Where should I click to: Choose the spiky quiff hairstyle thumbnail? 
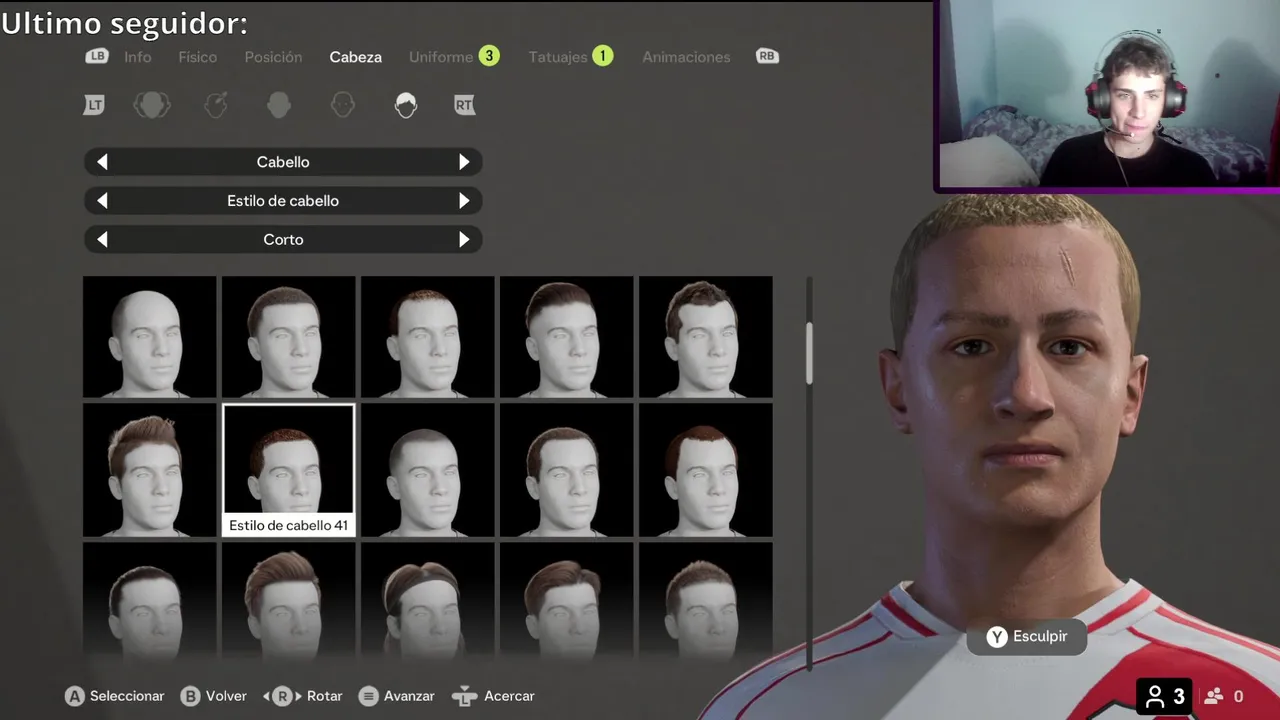coord(150,470)
